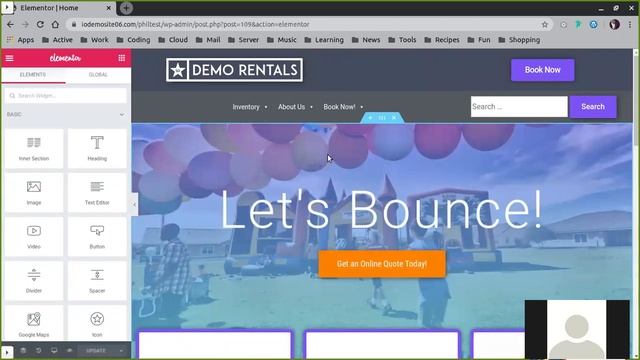The width and height of the screenshot is (640, 360).
Task: Select the Heading widget
Action: (97, 149)
